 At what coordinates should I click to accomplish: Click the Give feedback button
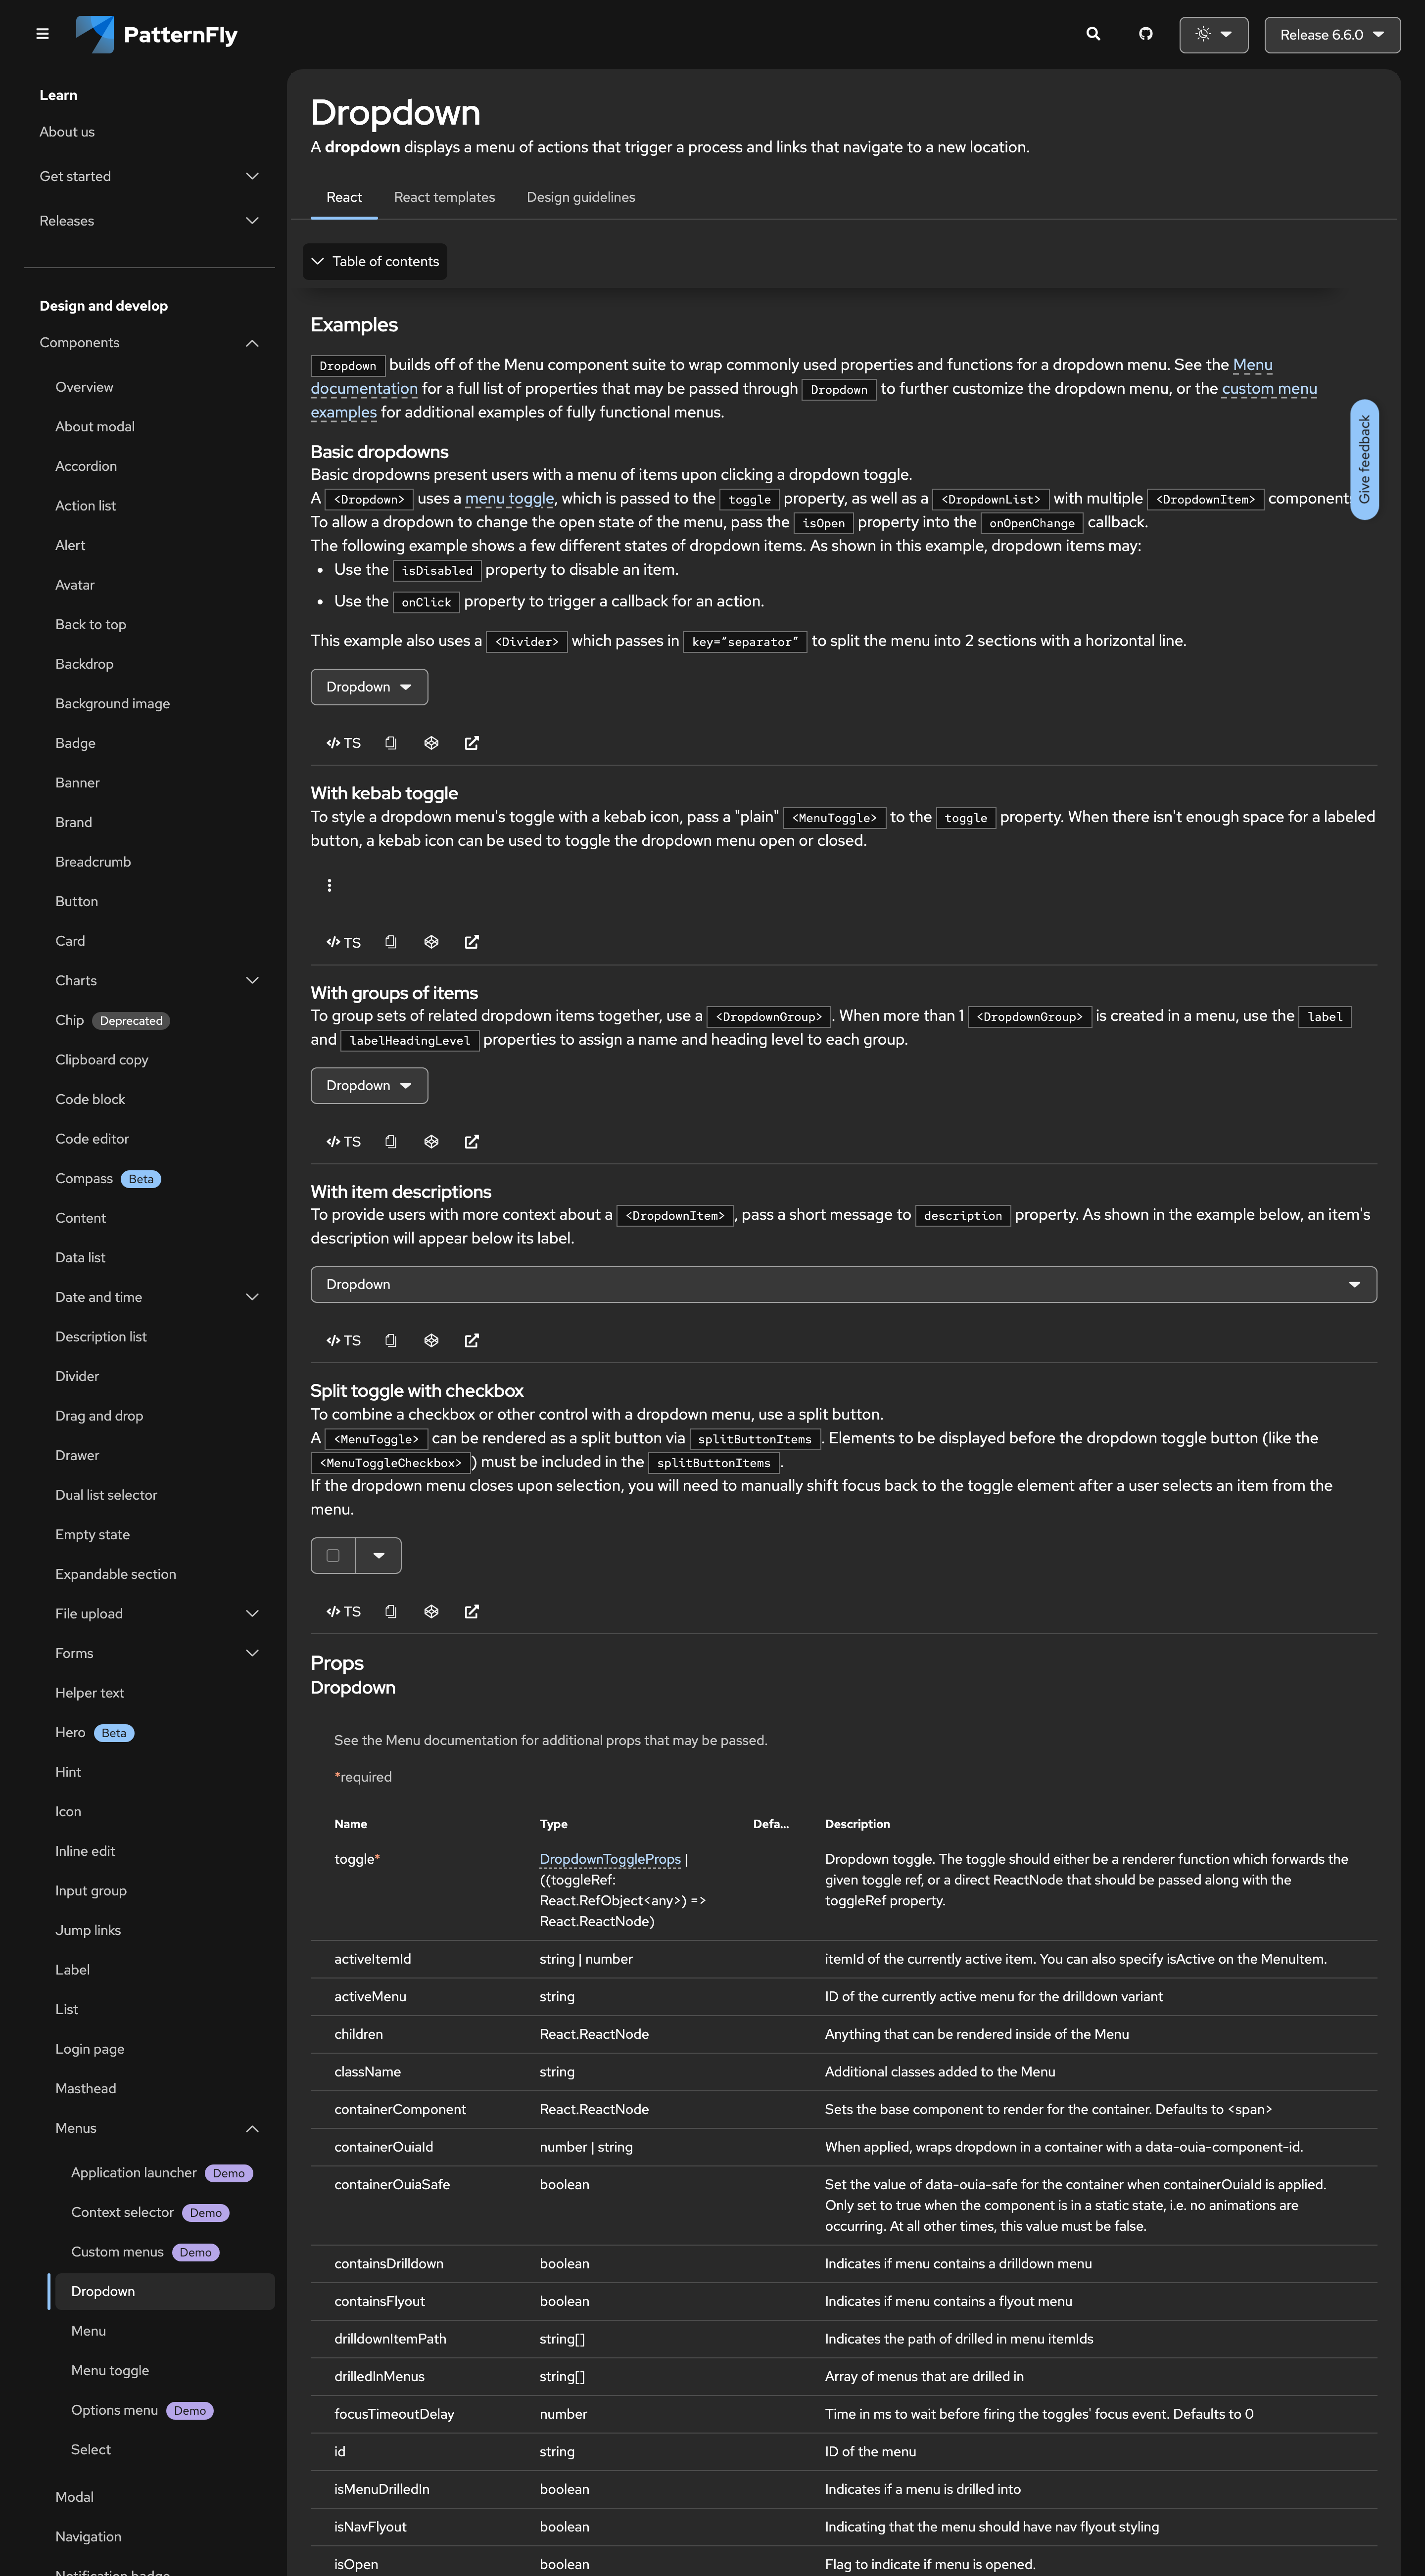point(1364,460)
